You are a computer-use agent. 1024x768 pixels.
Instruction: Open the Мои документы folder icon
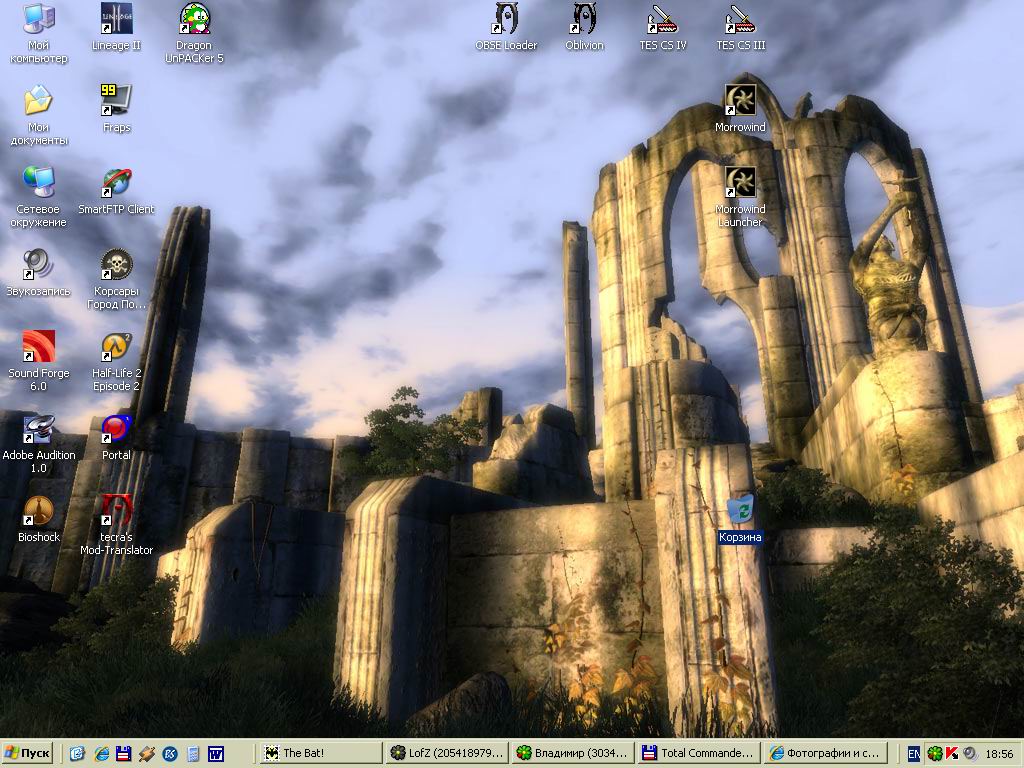point(39,115)
